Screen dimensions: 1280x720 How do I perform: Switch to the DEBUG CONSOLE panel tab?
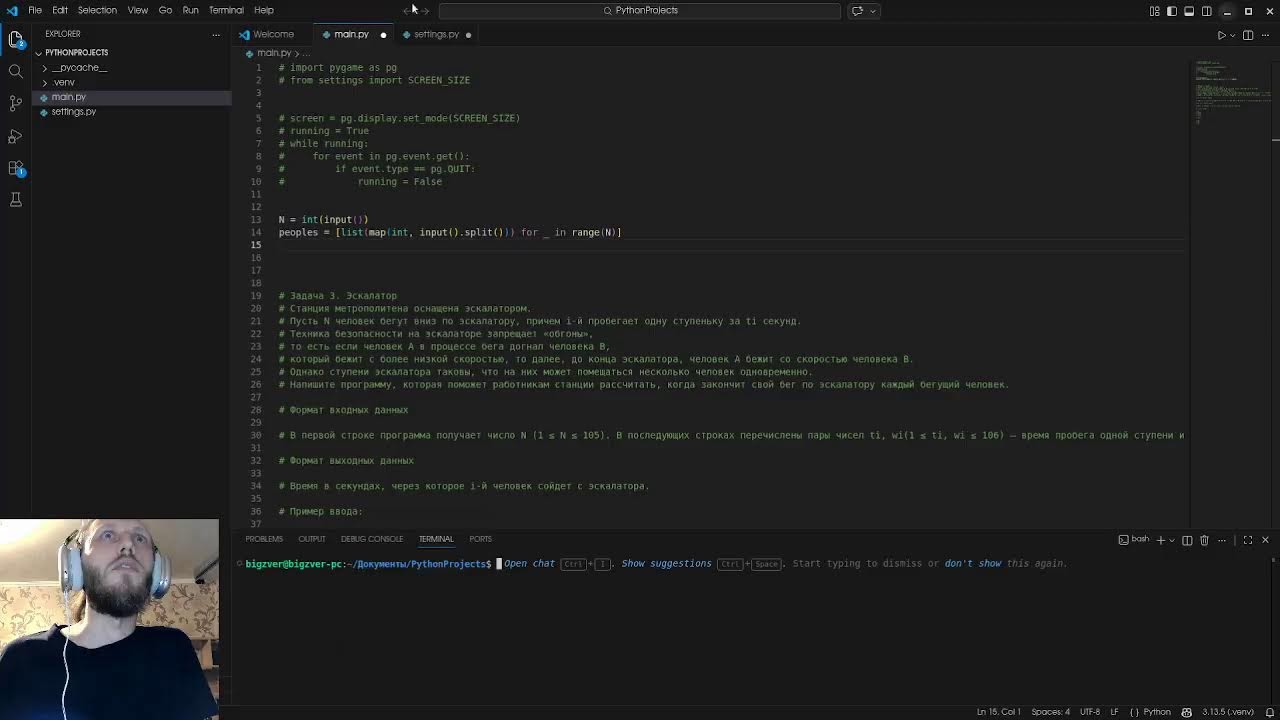pyautogui.click(x=372, y=539)
